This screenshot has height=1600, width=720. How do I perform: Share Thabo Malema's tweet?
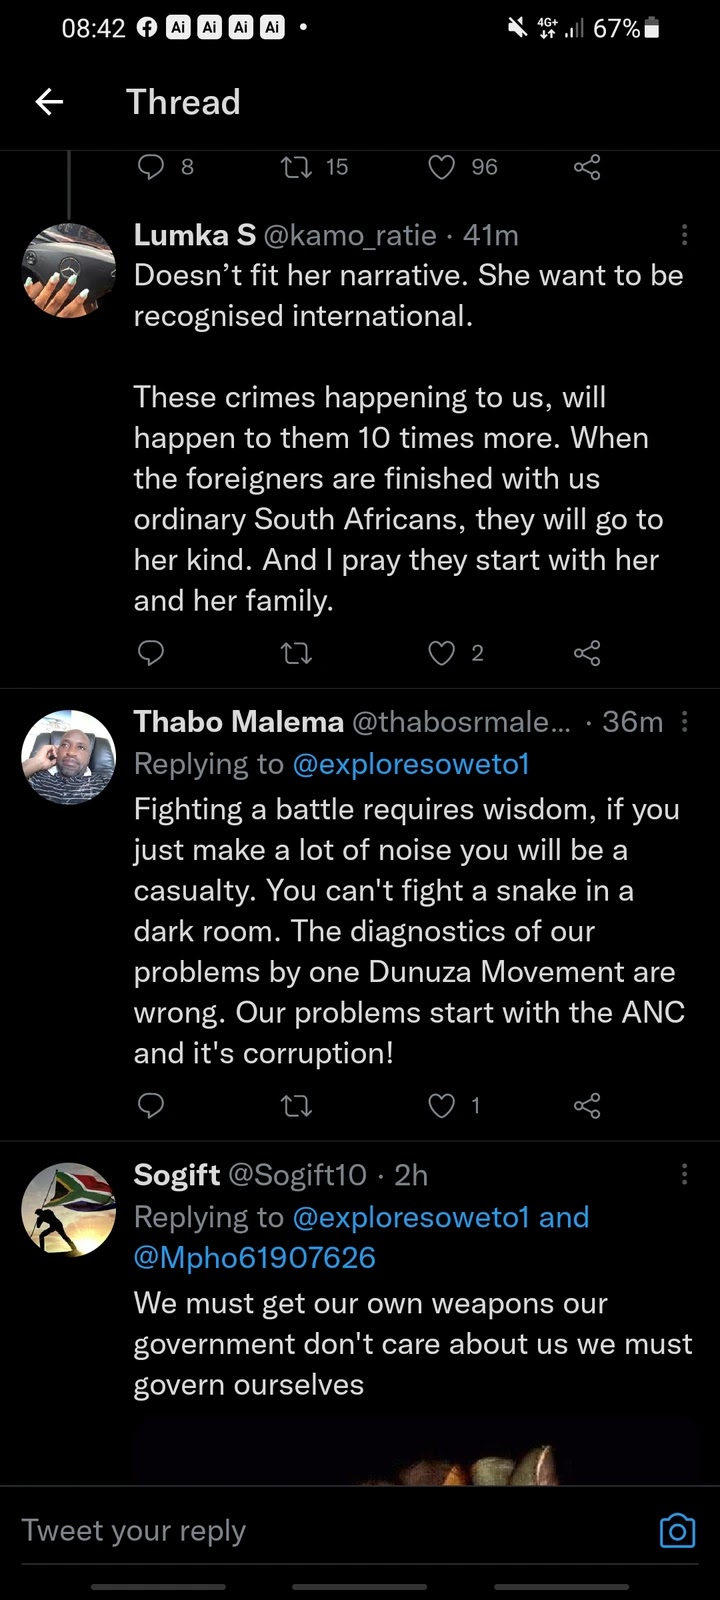[x=587, y=1105]
